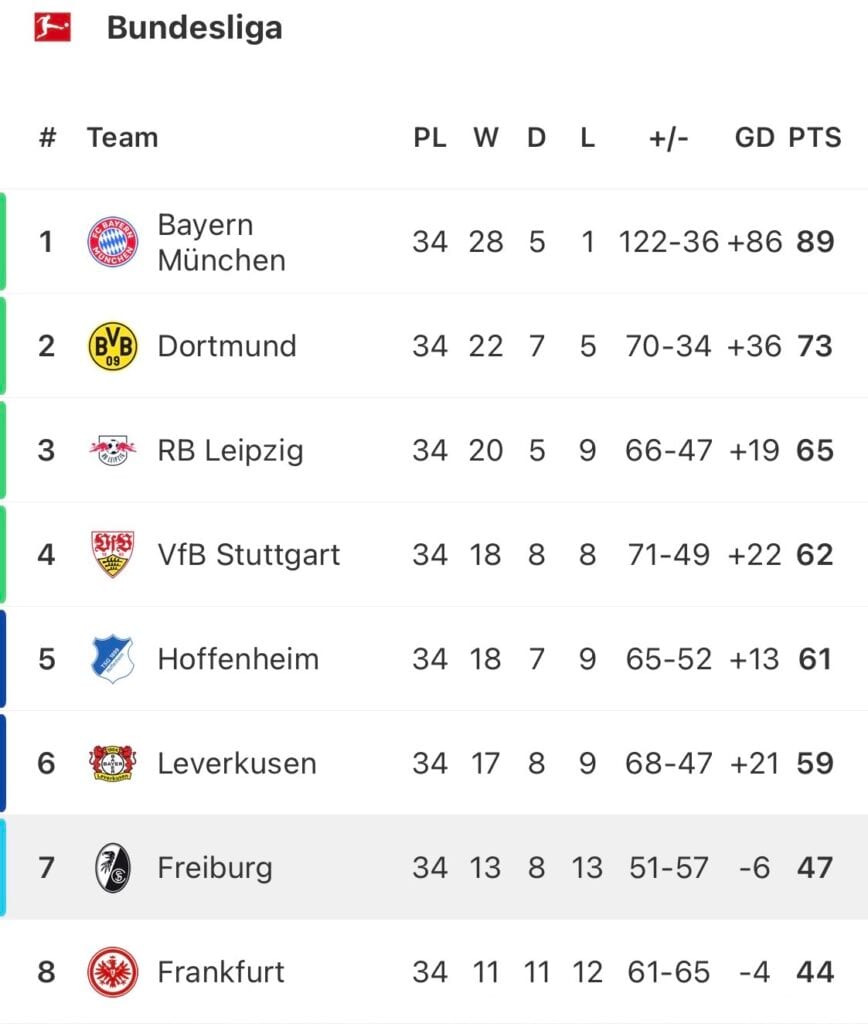Select Frankfurt's 61-65 goals record
The image size is (868, 1024).
[668, 972]
